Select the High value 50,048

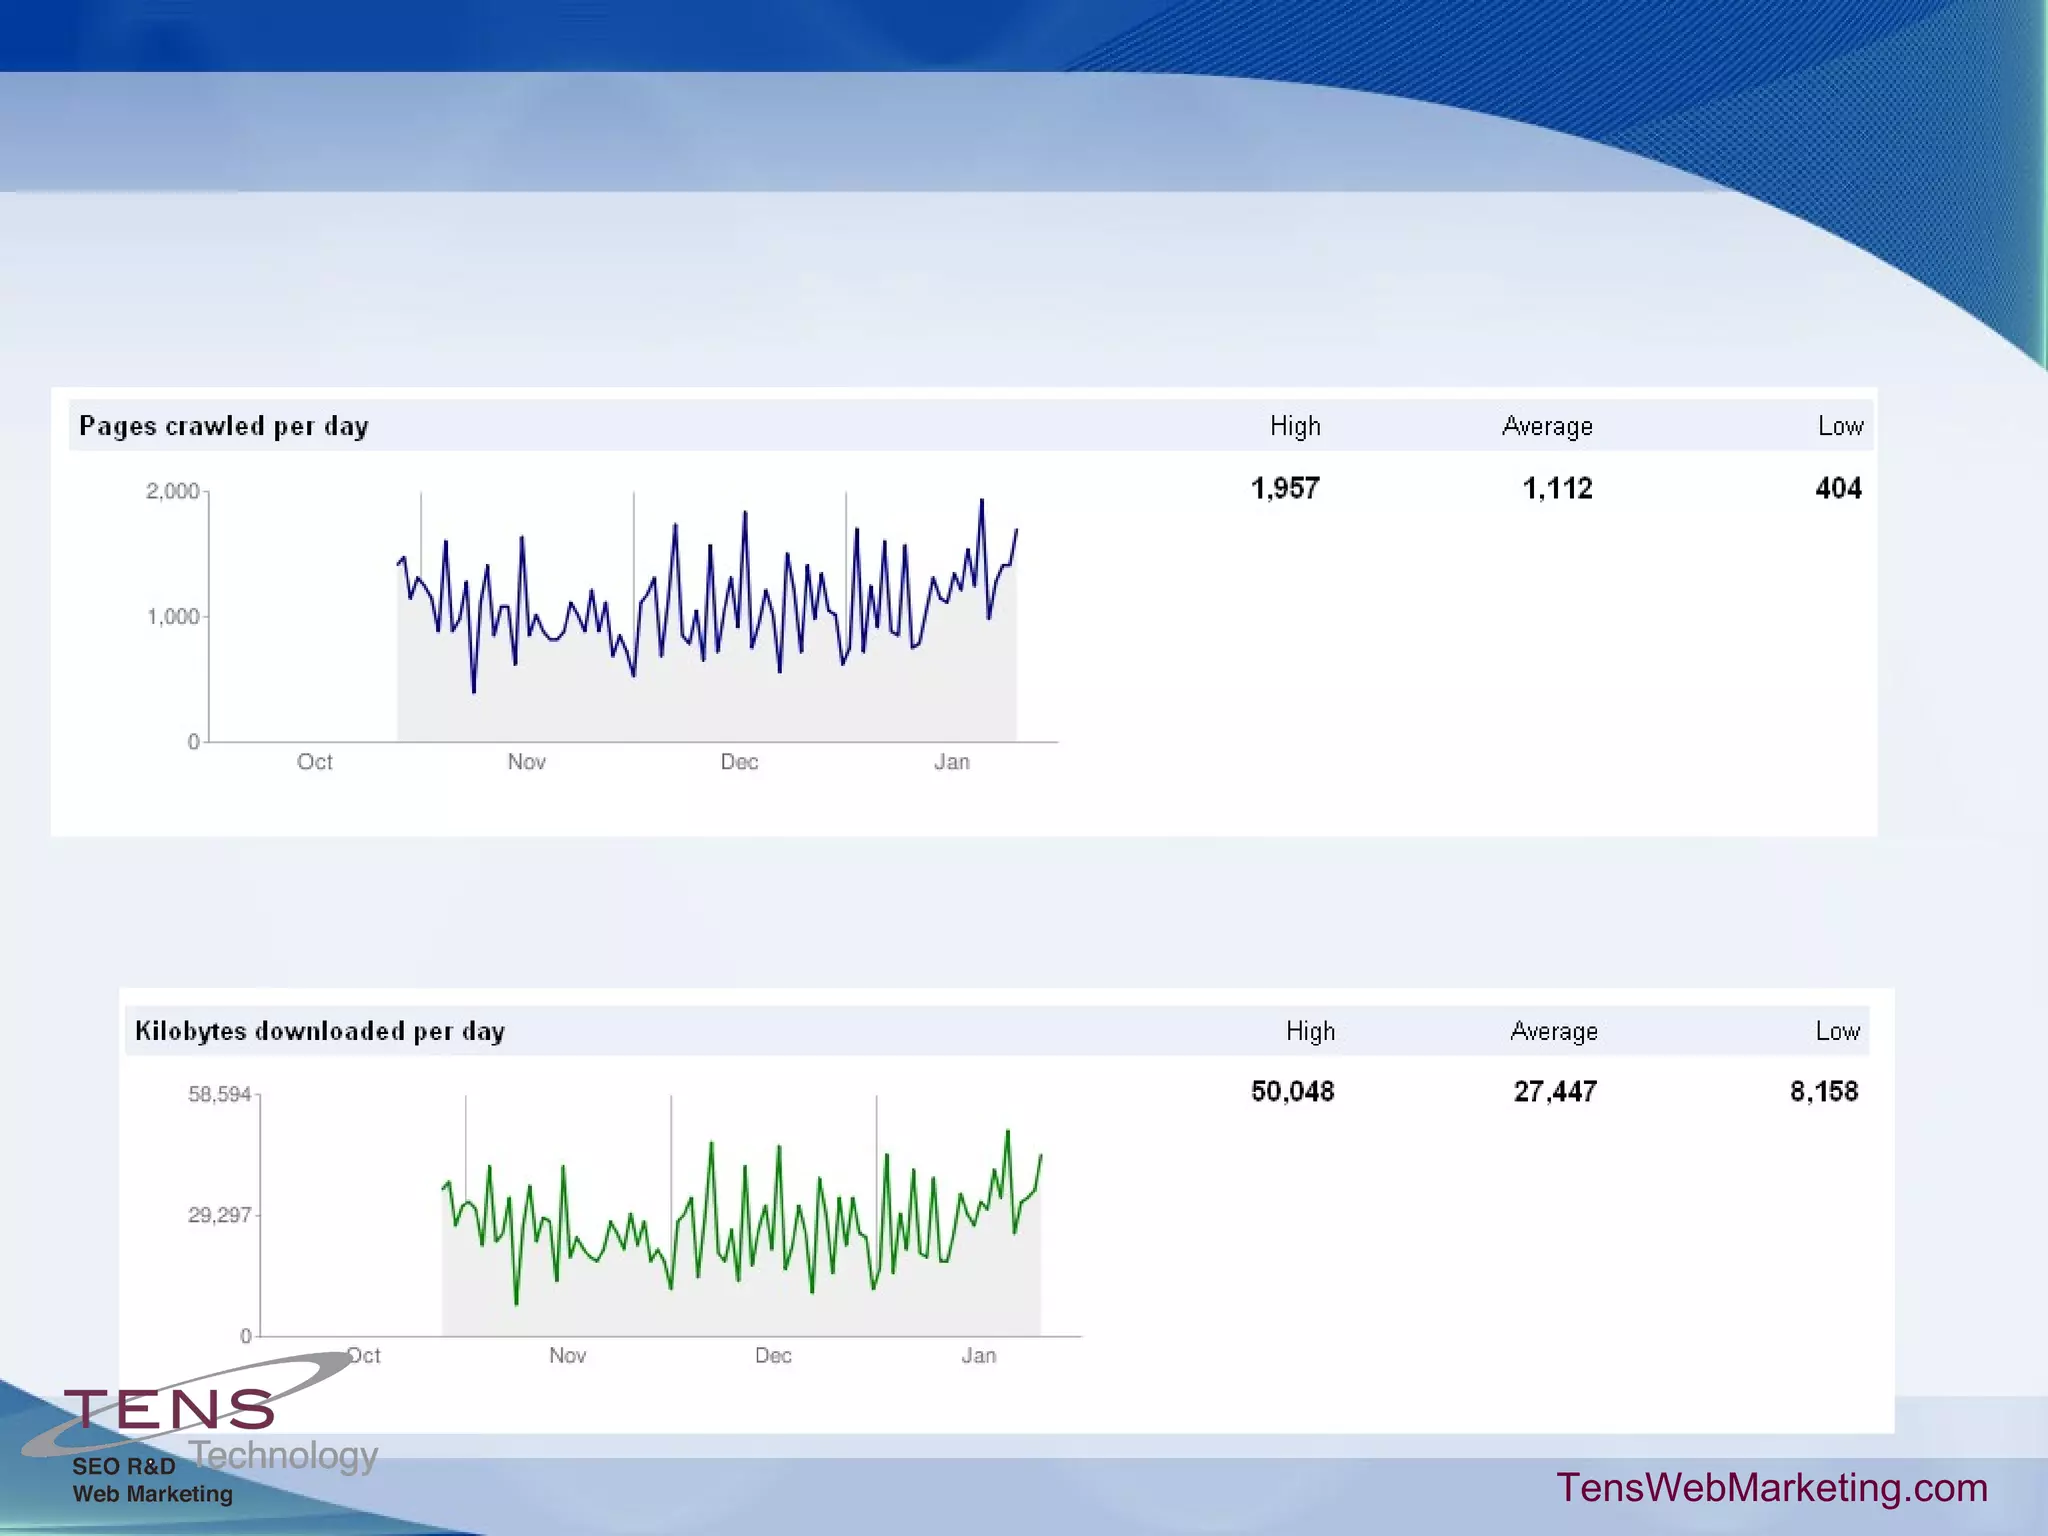[1292, 1091]
